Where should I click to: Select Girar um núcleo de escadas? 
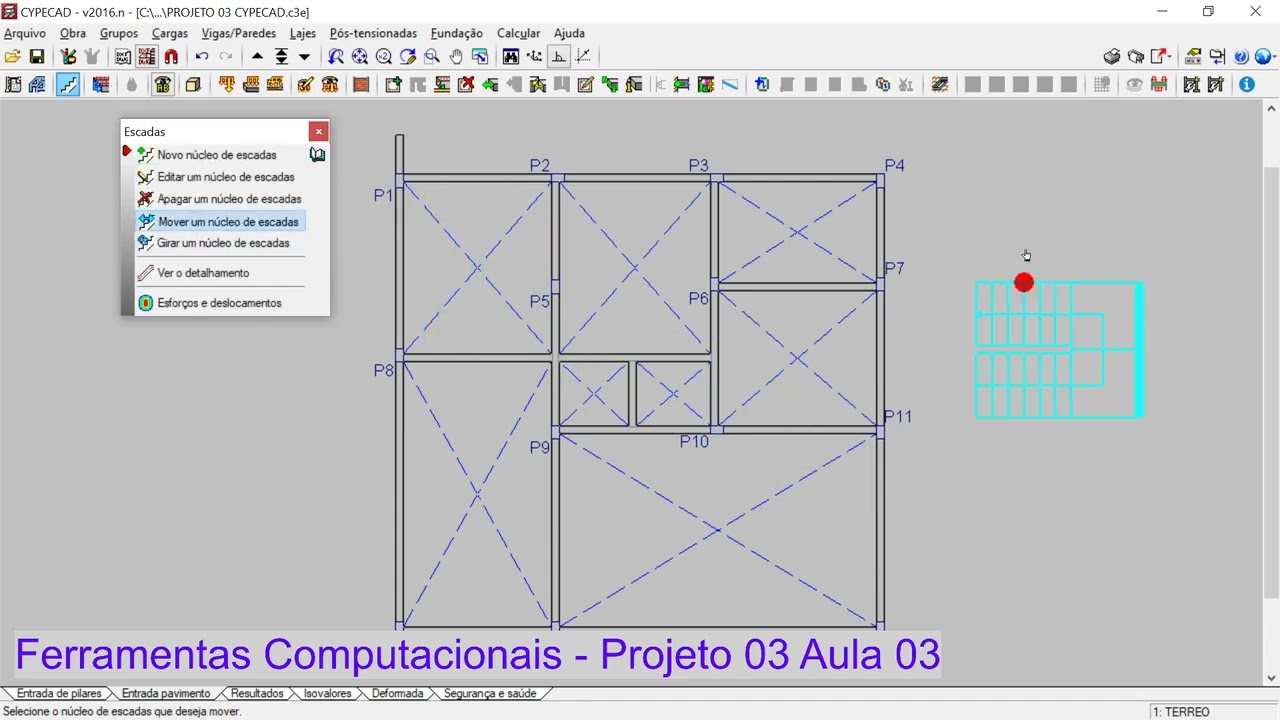(223, 243)
